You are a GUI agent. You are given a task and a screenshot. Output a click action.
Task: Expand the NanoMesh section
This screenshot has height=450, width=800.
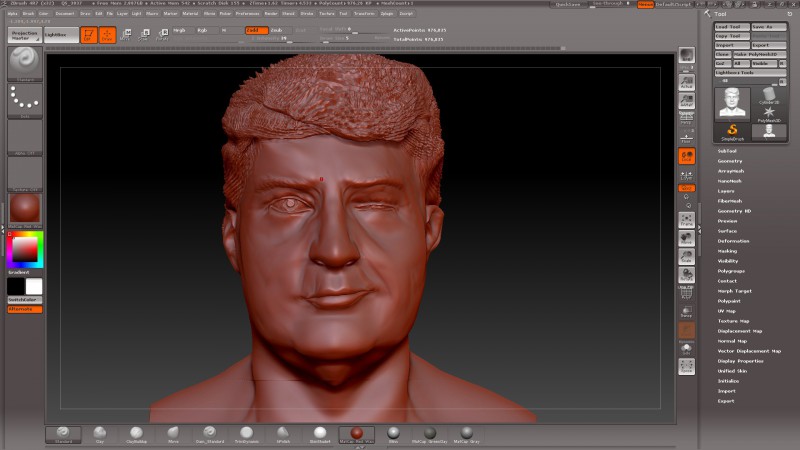coord(730,181)
